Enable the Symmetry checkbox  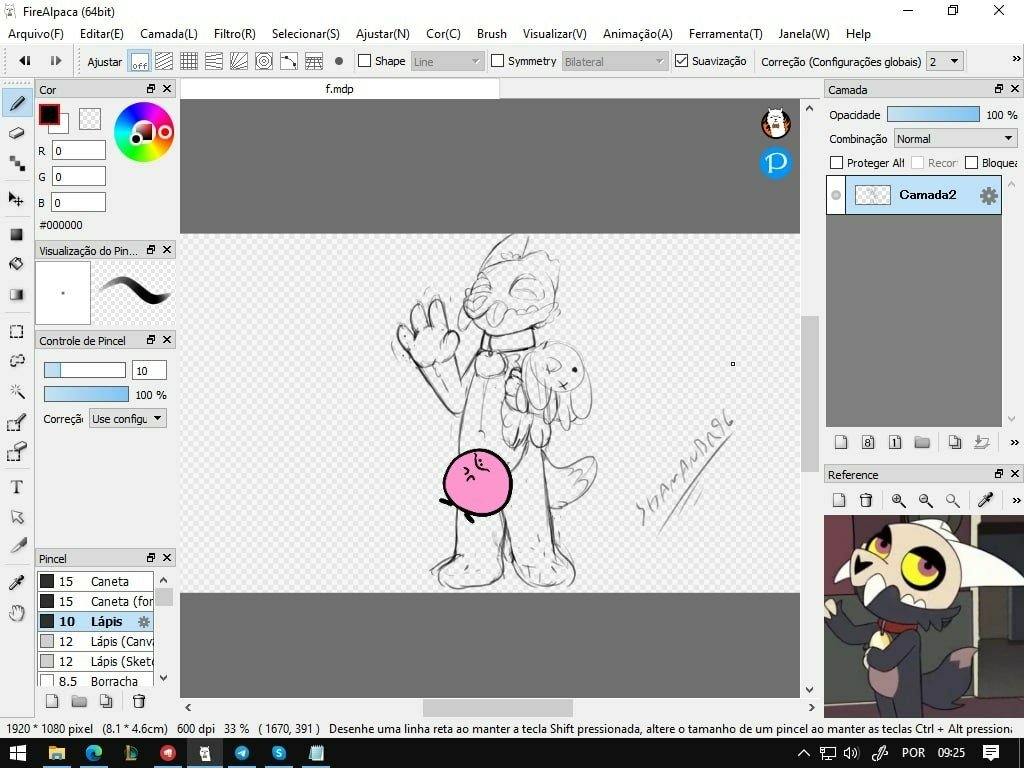pyautogui.click(x=498, y=61)
